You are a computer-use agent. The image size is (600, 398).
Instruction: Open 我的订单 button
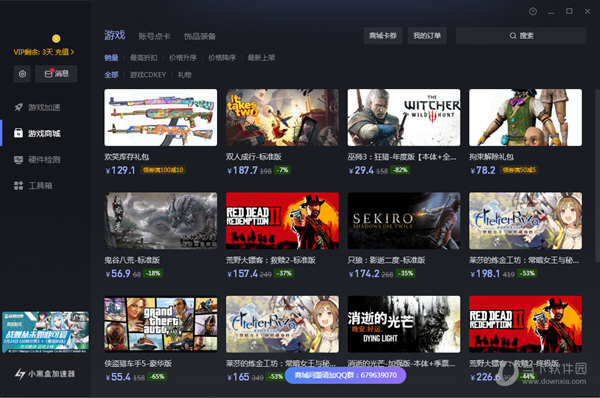point(427,36)
